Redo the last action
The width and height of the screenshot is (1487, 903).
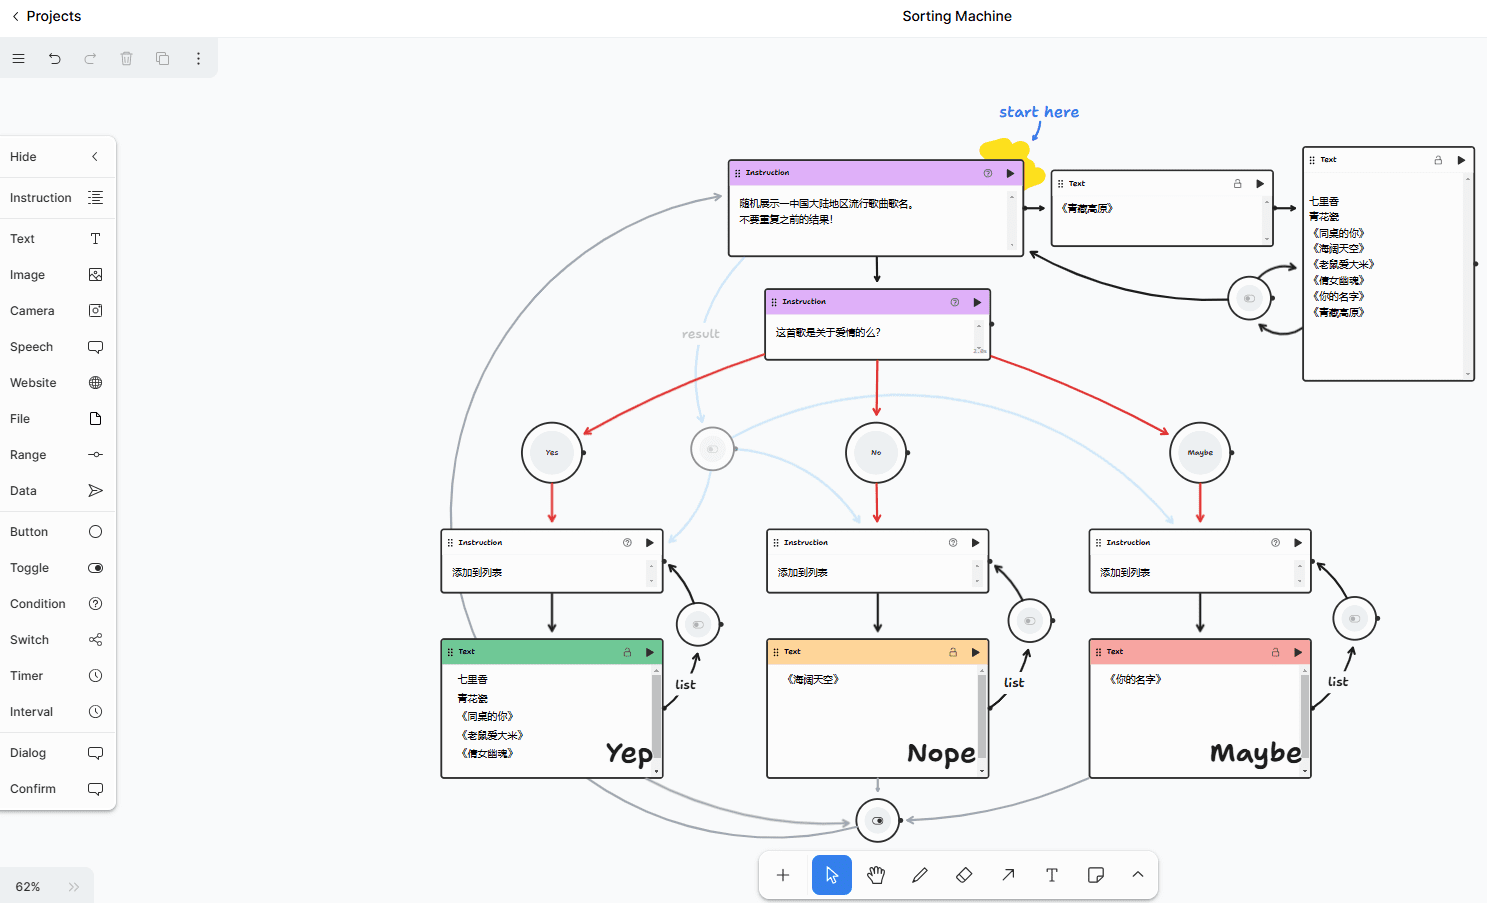(90, 59)
